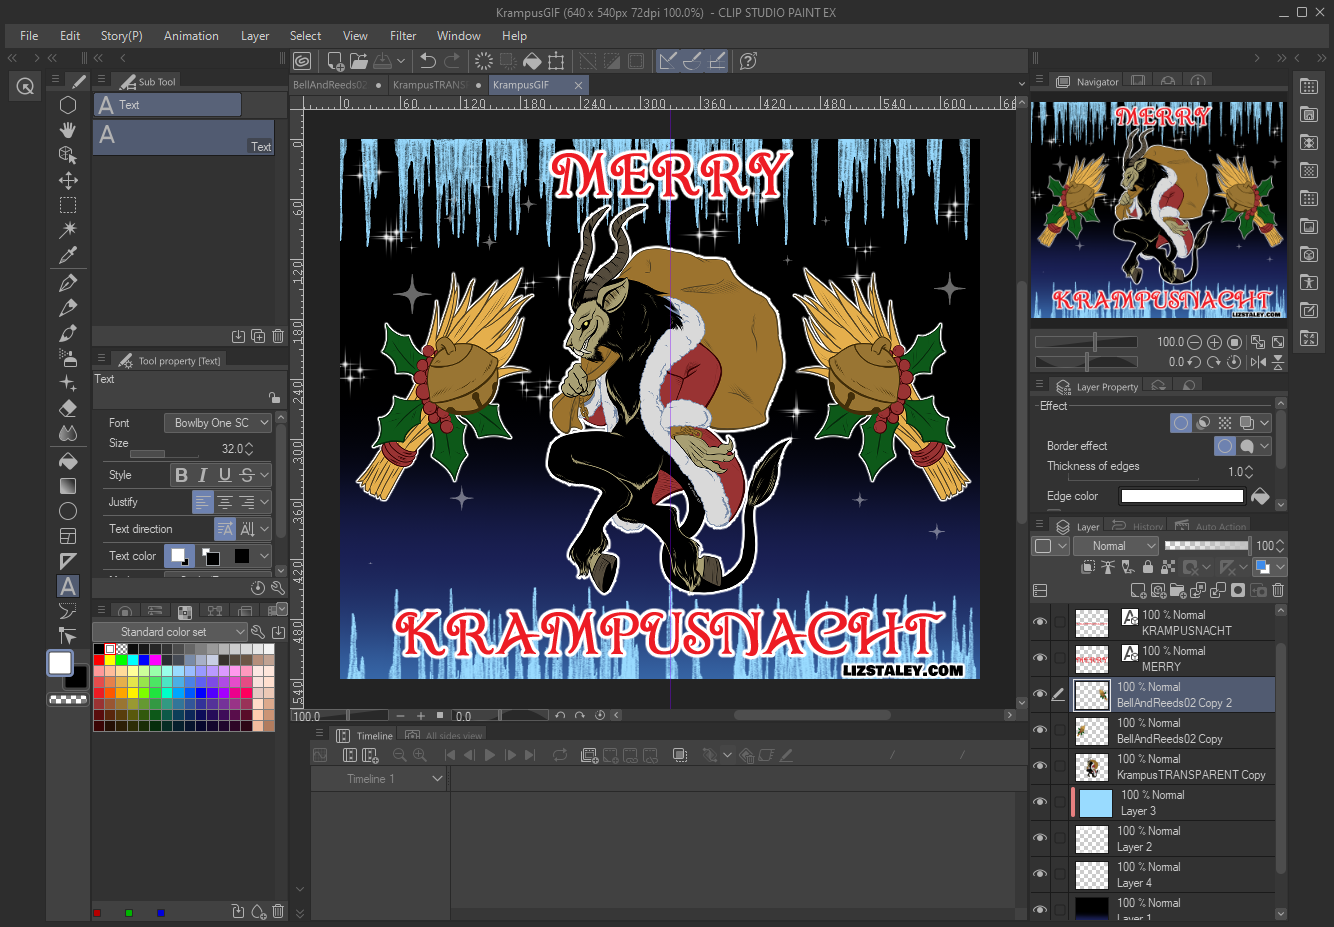Click the Play button in Timeline

pyautogui.click(x=490, y=755)
